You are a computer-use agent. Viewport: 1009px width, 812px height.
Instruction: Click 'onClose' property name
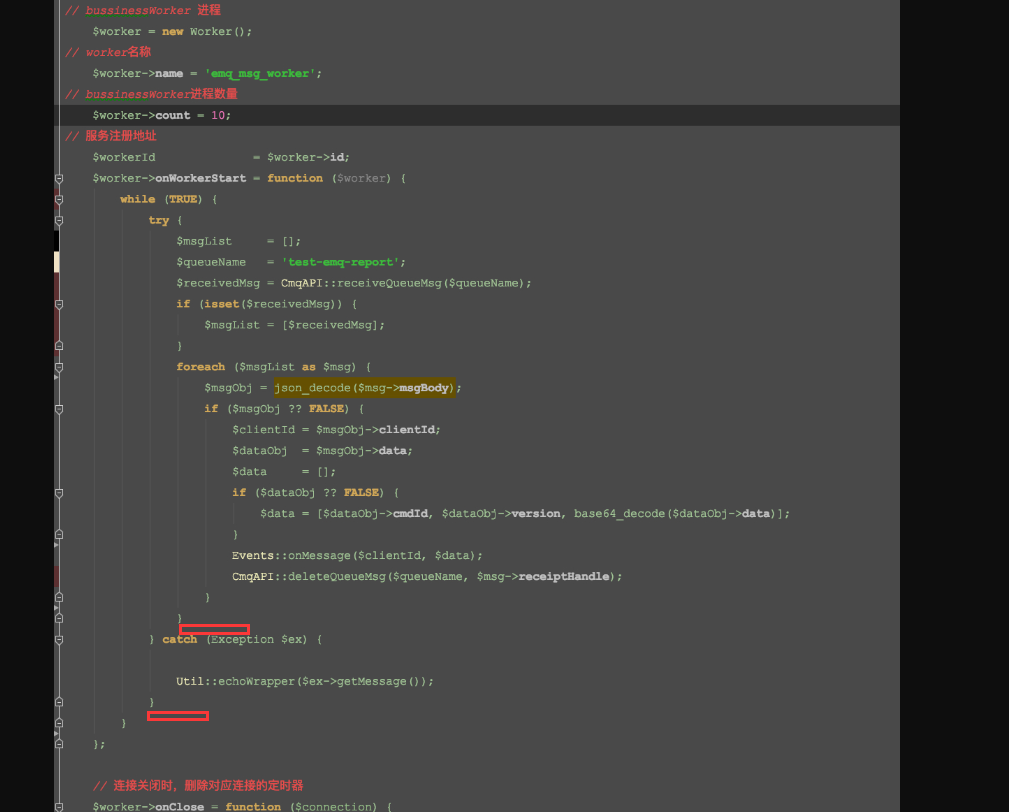180,807
